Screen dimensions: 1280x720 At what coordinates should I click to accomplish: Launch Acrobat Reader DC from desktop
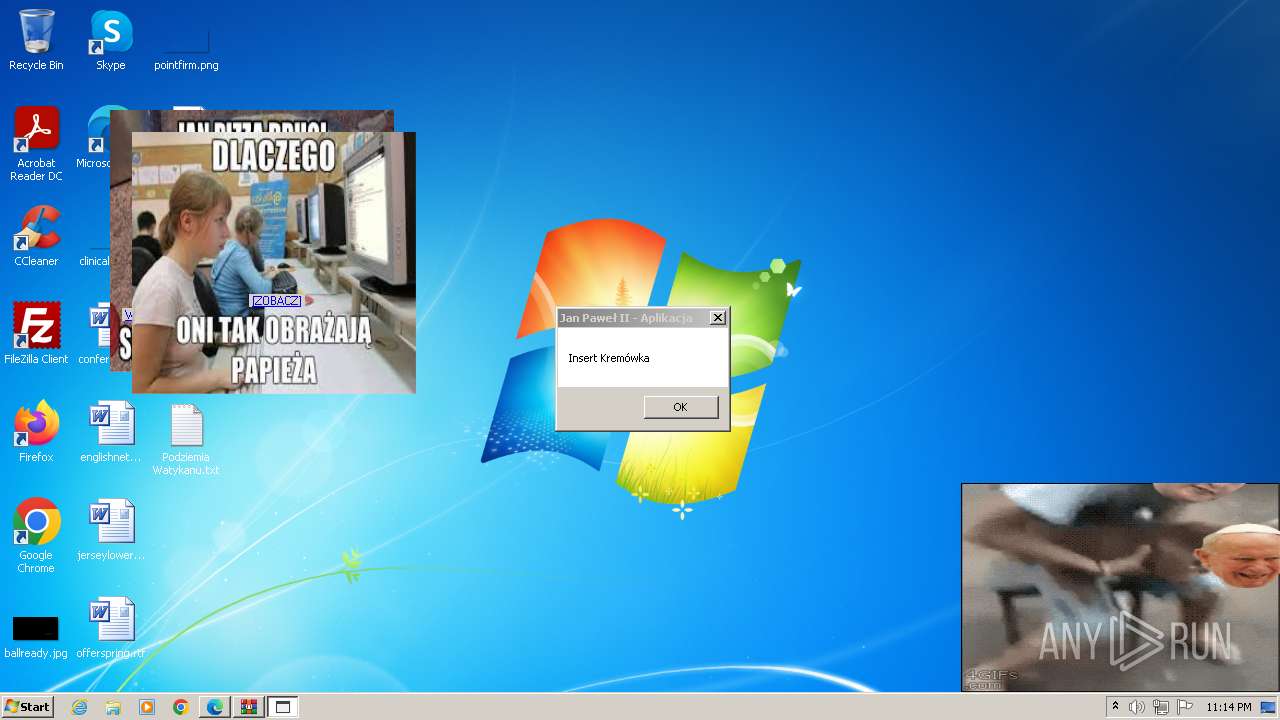(36, 143)
